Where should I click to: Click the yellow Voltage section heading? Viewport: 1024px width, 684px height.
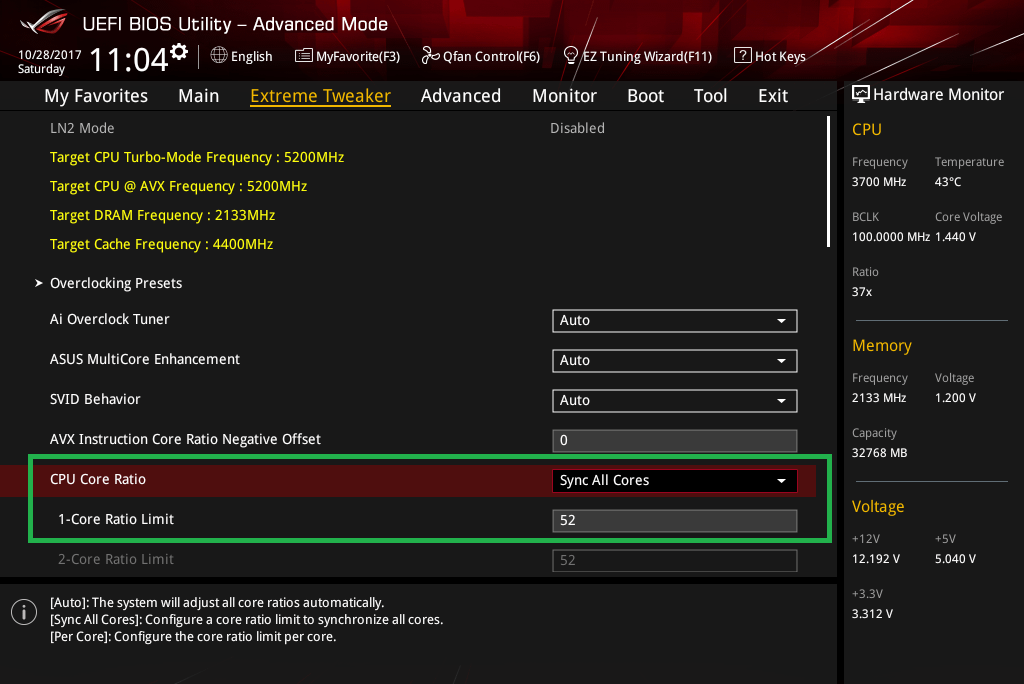(x=878, y=507)
